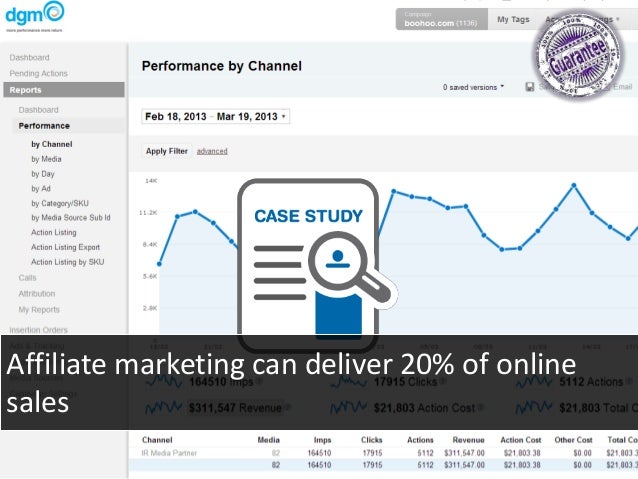
Task: Click the 2.8K y-axis label
Action: 150,308
